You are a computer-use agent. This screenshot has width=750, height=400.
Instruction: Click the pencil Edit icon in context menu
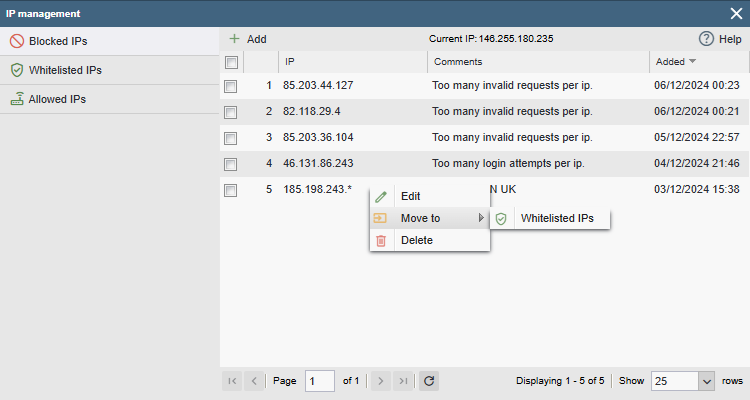click(381, 196)
